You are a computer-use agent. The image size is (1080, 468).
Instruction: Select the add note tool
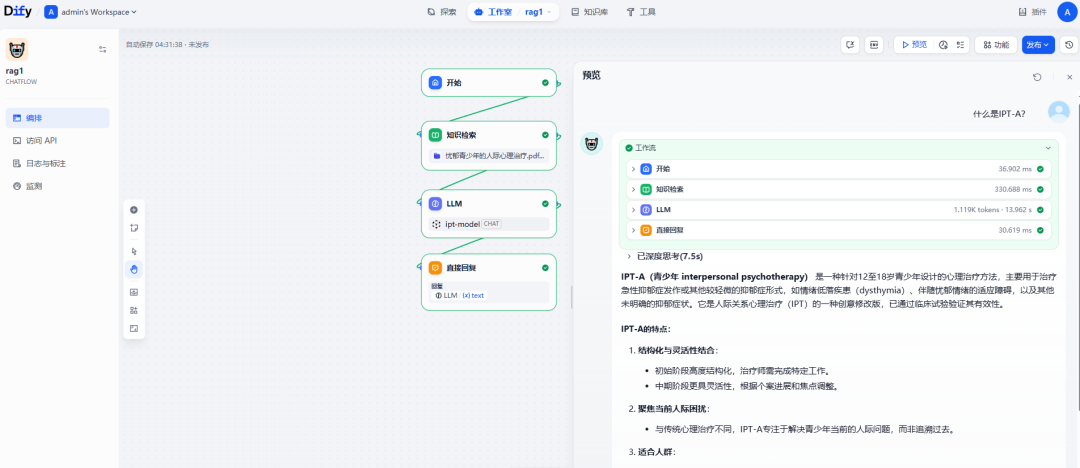[x=134, y=228]
